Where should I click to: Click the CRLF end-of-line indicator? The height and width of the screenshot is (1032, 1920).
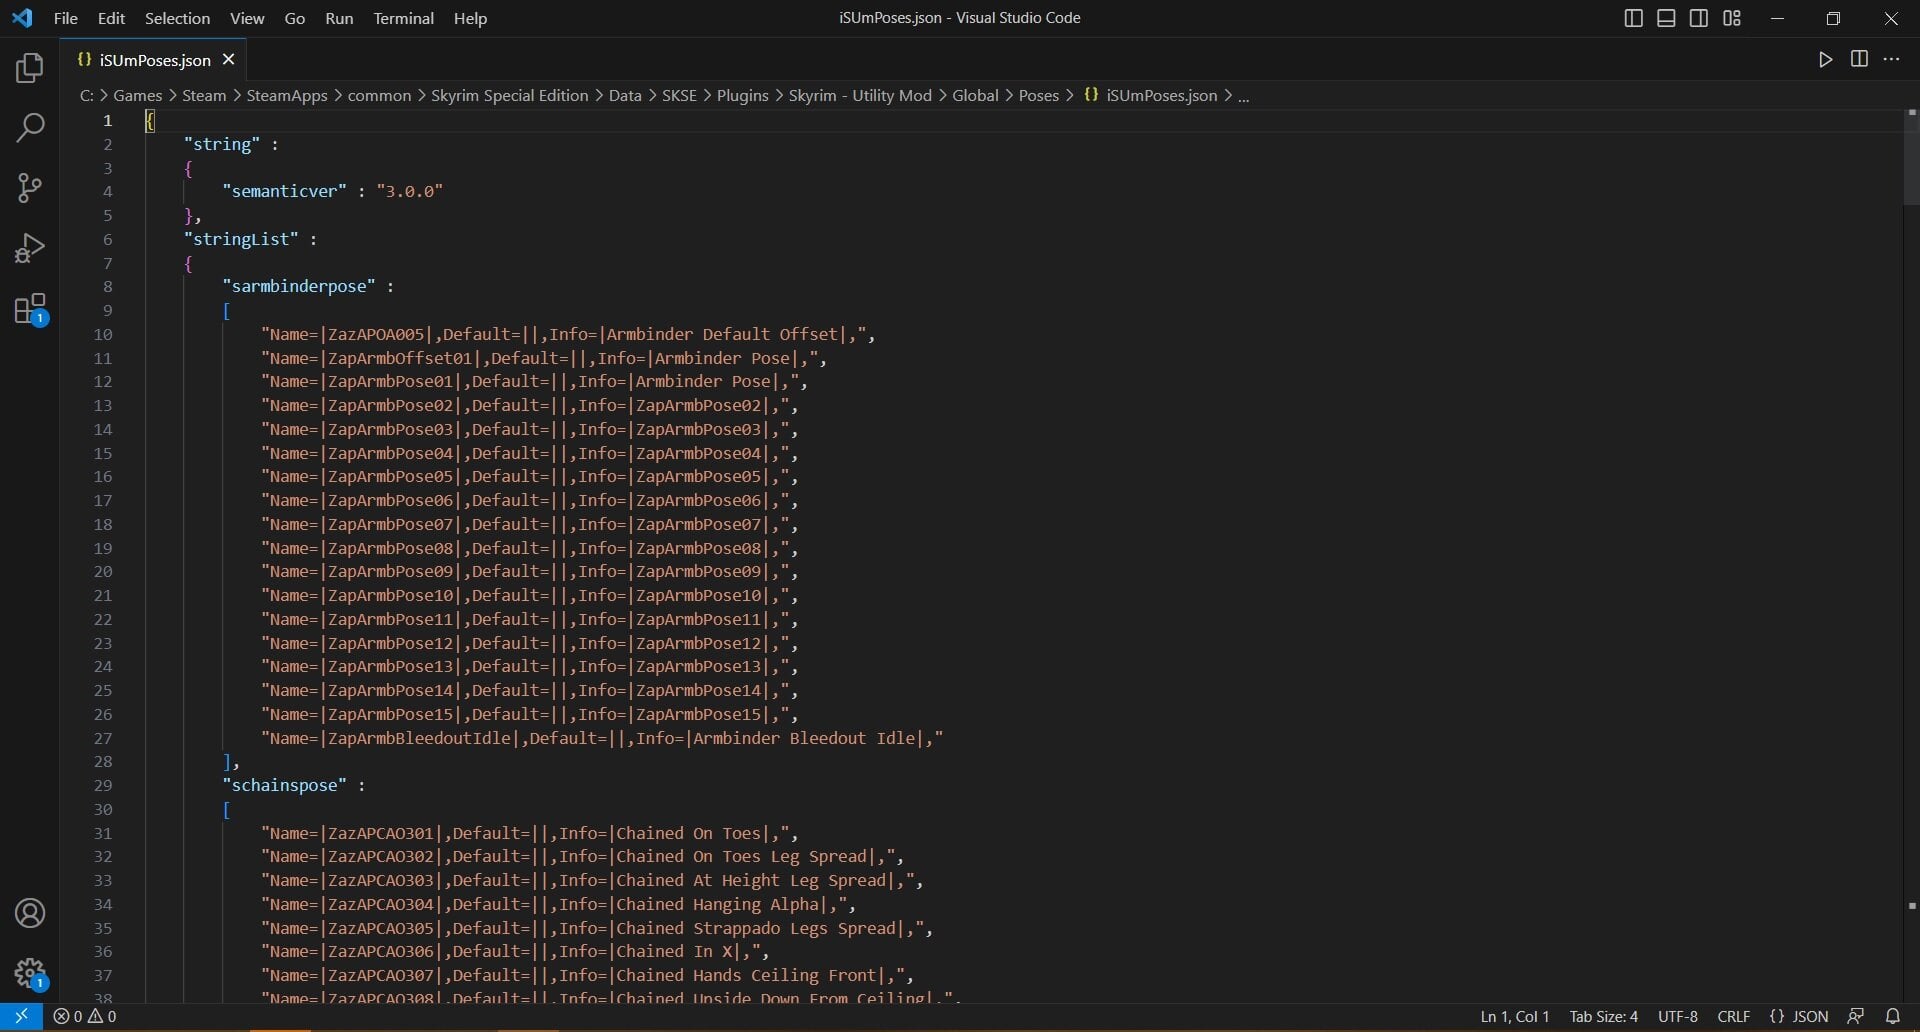click(x=1734, y=1016)
